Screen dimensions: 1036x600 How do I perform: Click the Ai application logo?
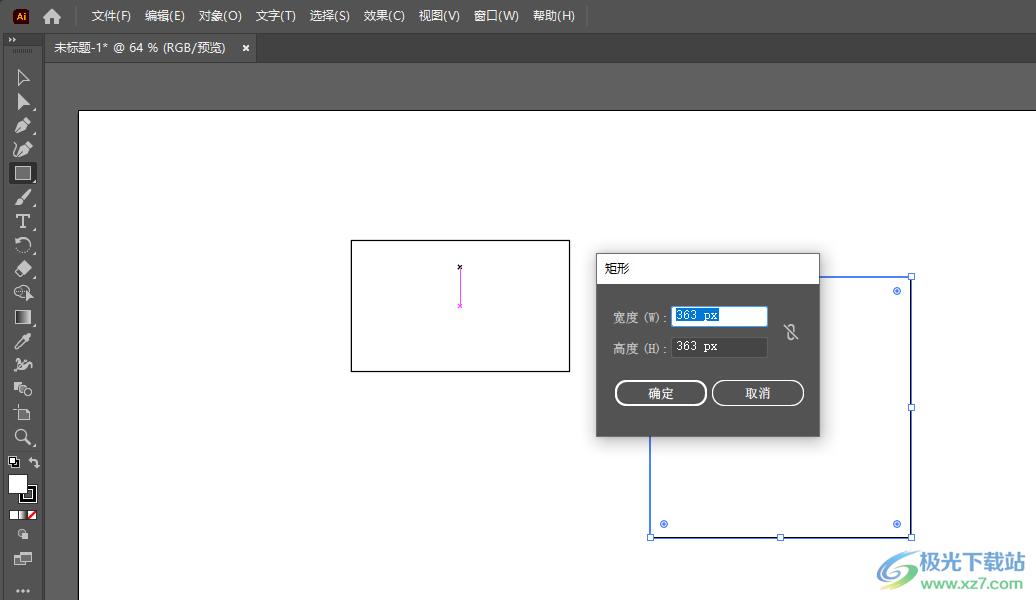[21, 17]
